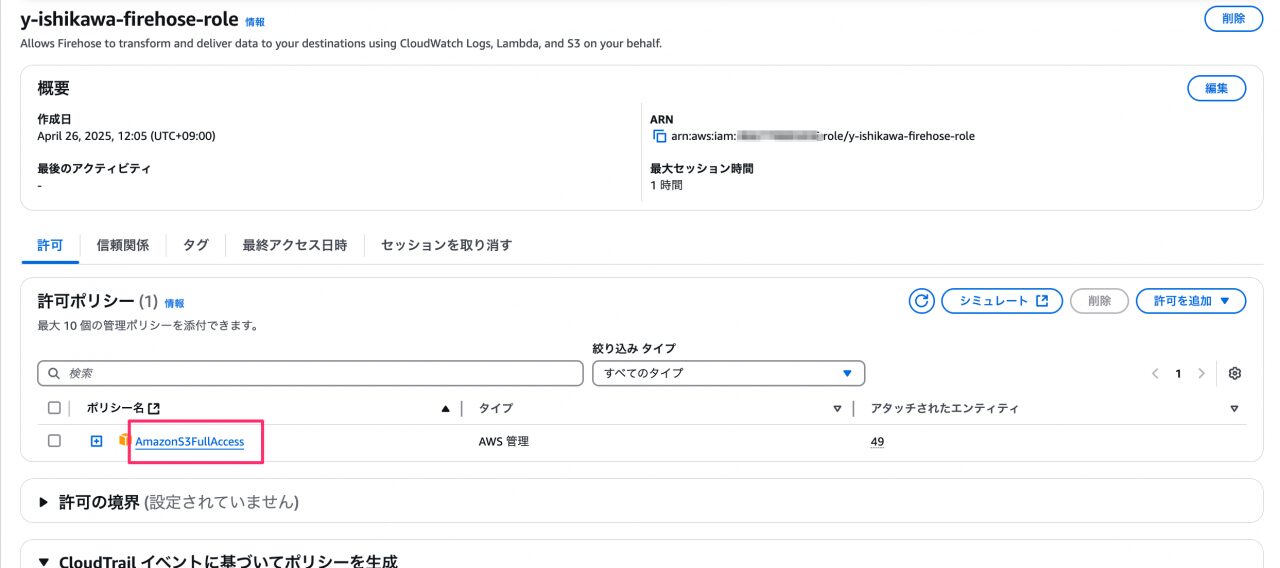1280x568 pixels.
Task: Click the 削除 button at top right
Action: click(x=1233, y=18)
